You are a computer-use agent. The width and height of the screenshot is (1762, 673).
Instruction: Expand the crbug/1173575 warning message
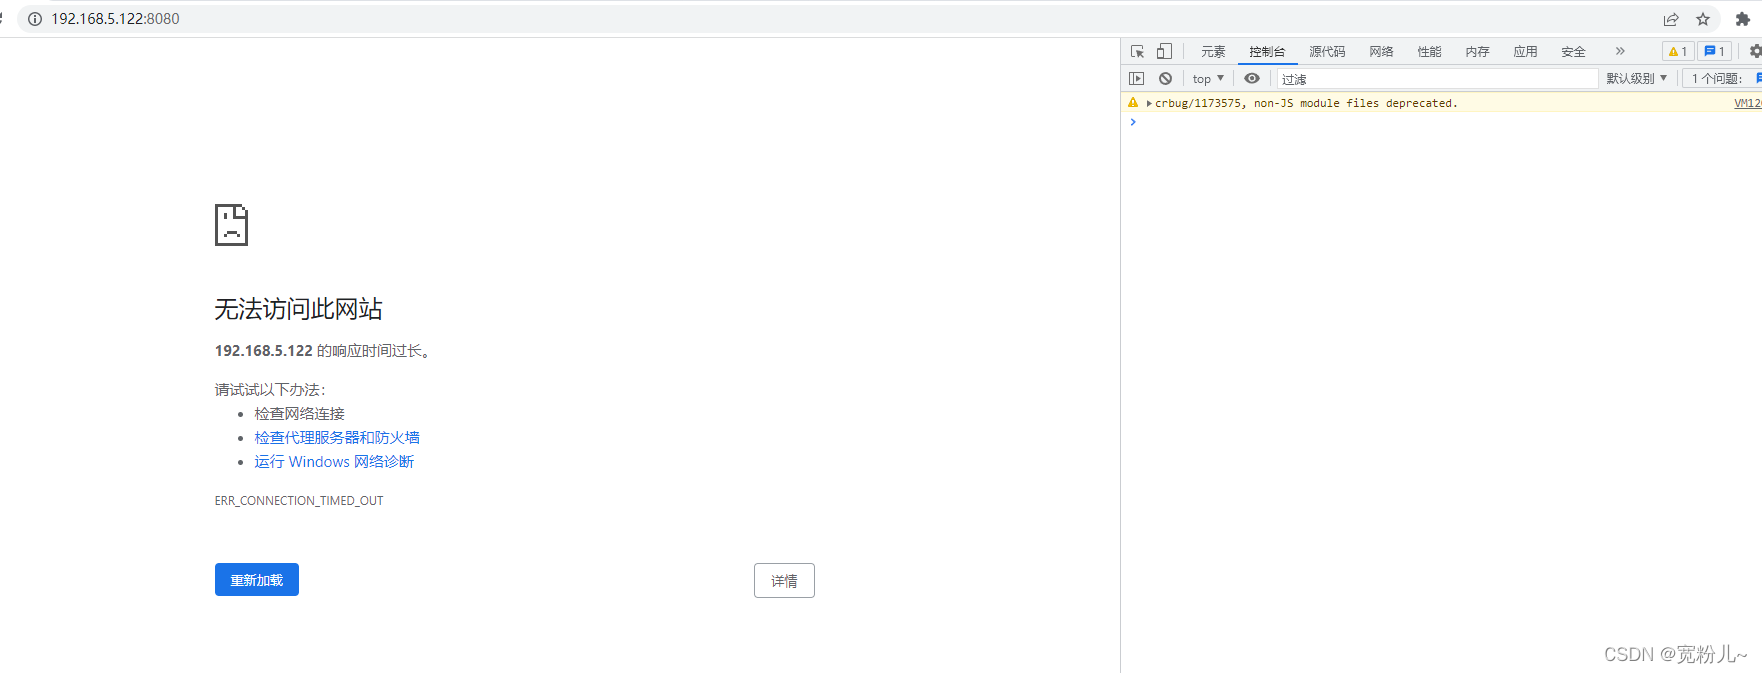point(1149,103)
